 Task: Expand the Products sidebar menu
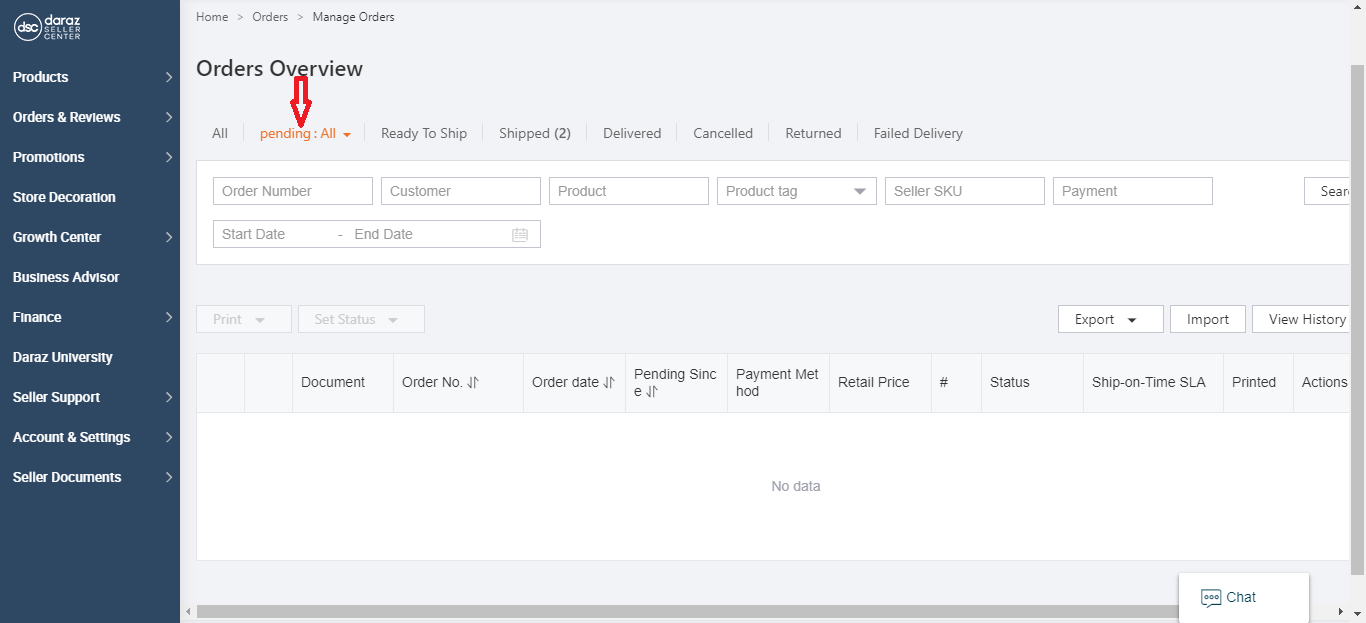point(90,77)
